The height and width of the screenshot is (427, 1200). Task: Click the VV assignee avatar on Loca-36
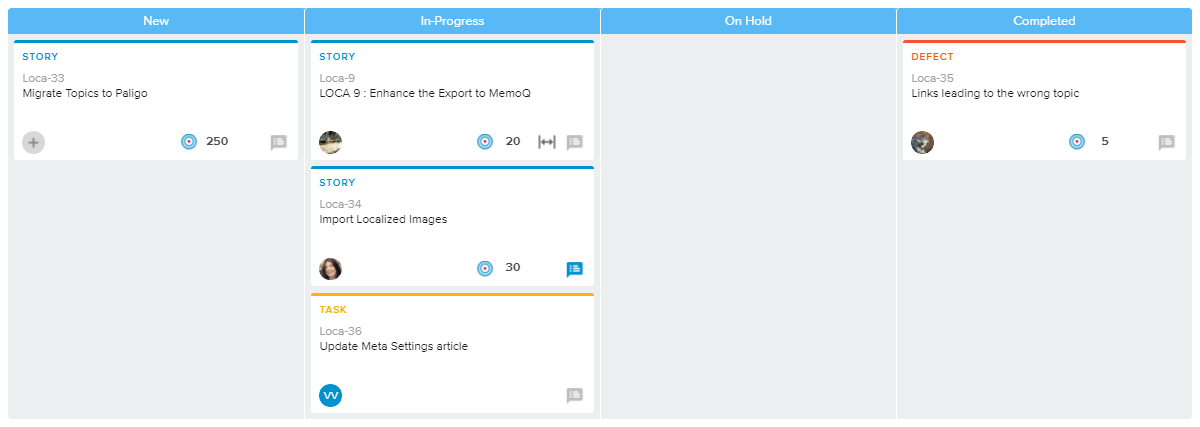pos(331,395)
